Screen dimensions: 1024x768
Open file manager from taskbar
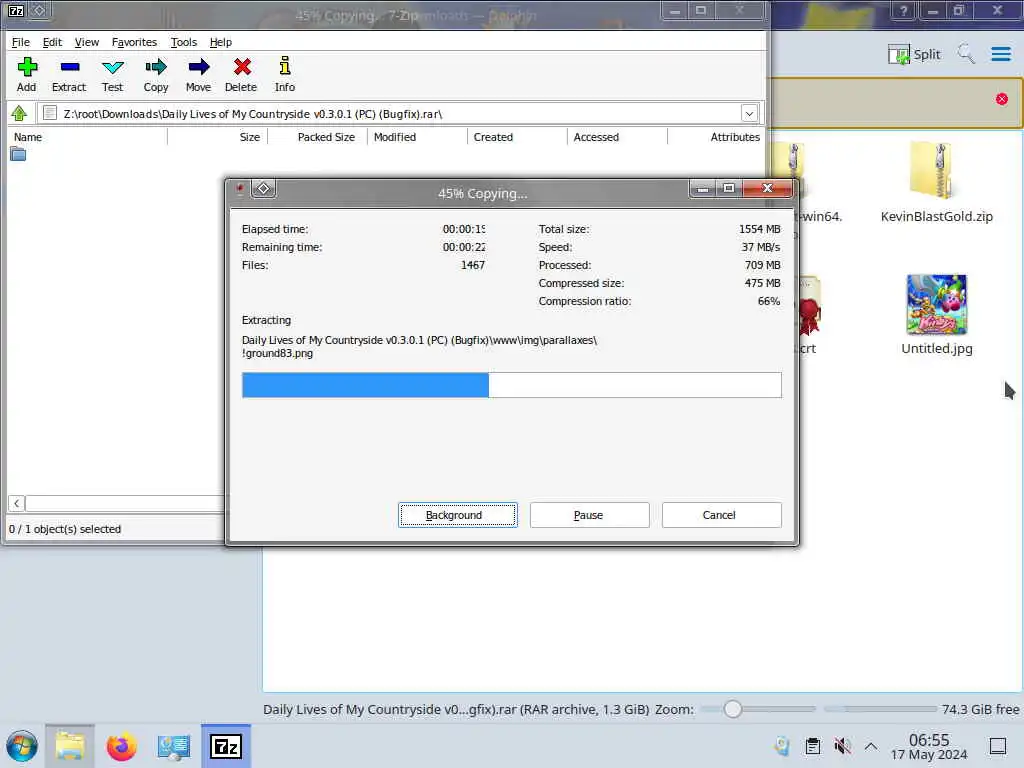(70, 746)
